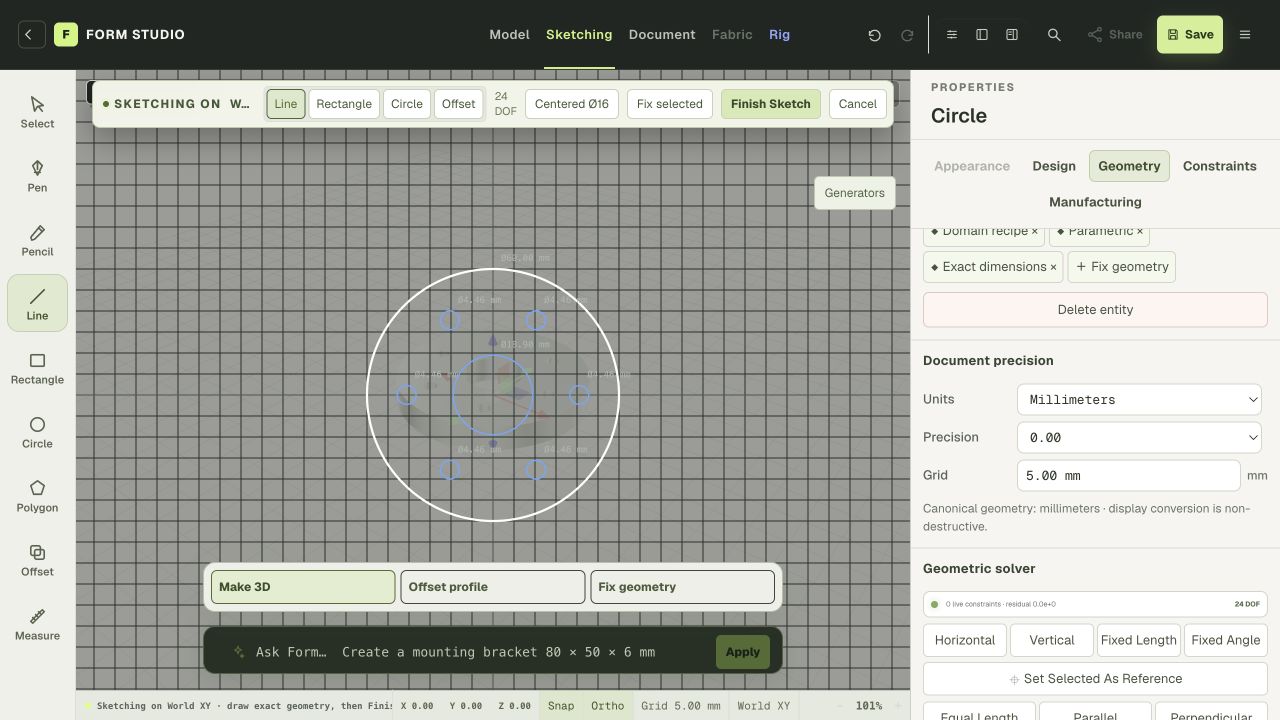
Task: Activate the Line tool in left sidebar
Action: 37,303
